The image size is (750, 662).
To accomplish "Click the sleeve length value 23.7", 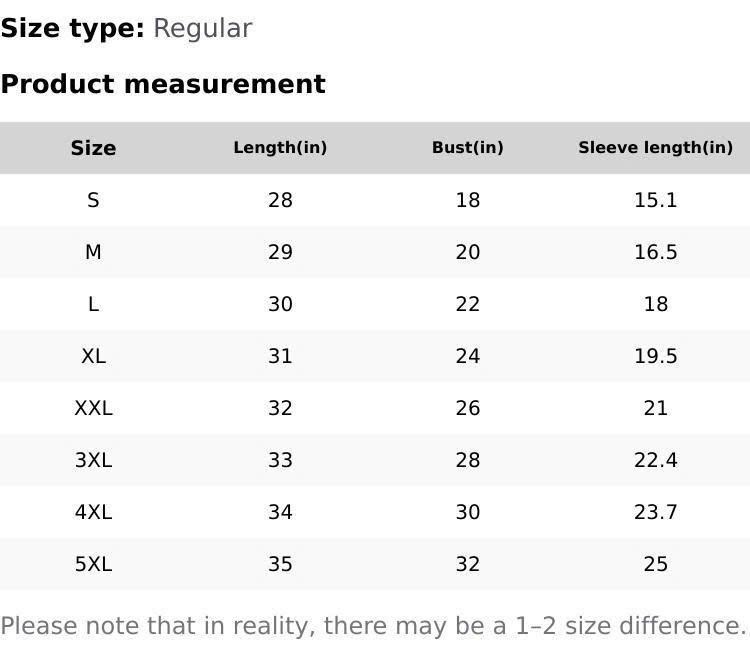I will click(x=655, y=512).
